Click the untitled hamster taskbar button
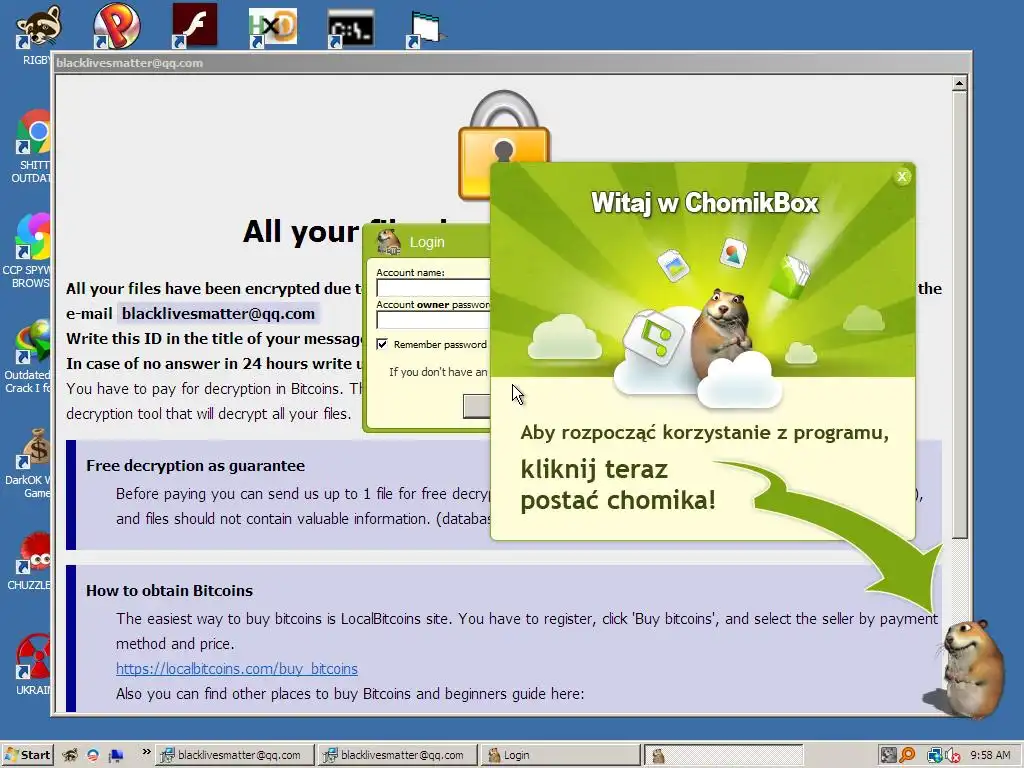 724,755
